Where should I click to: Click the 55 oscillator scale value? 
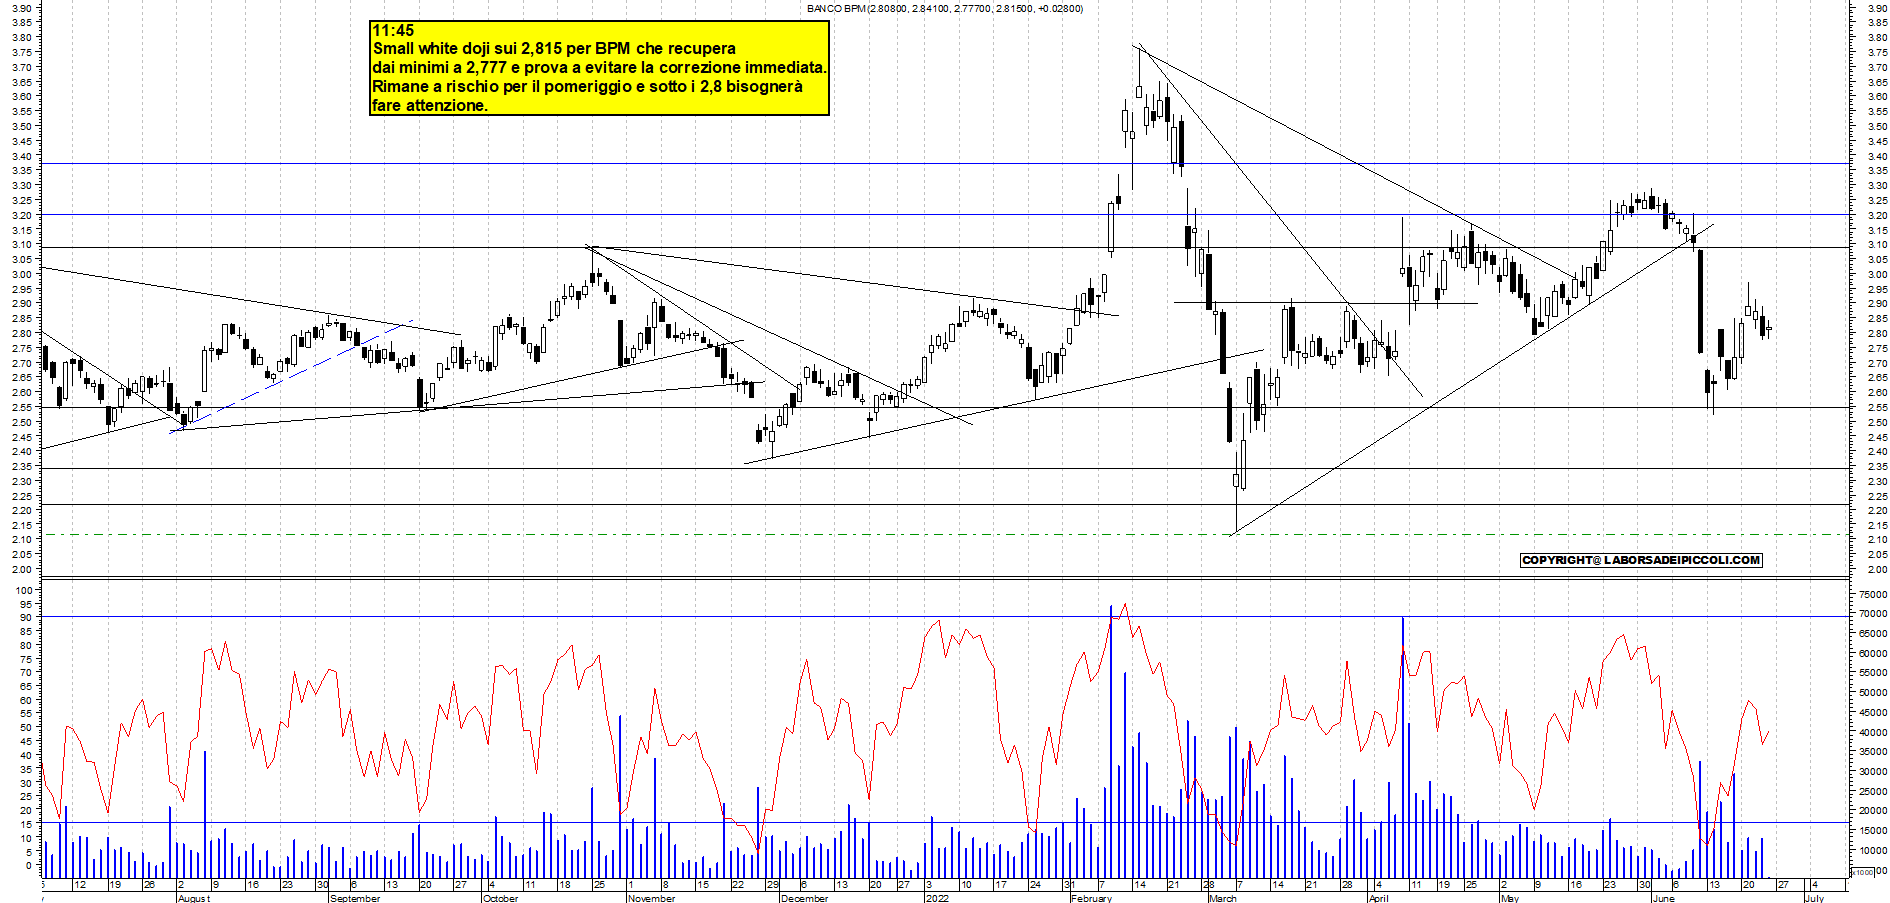pyautogui.click(x=27, y=714)
